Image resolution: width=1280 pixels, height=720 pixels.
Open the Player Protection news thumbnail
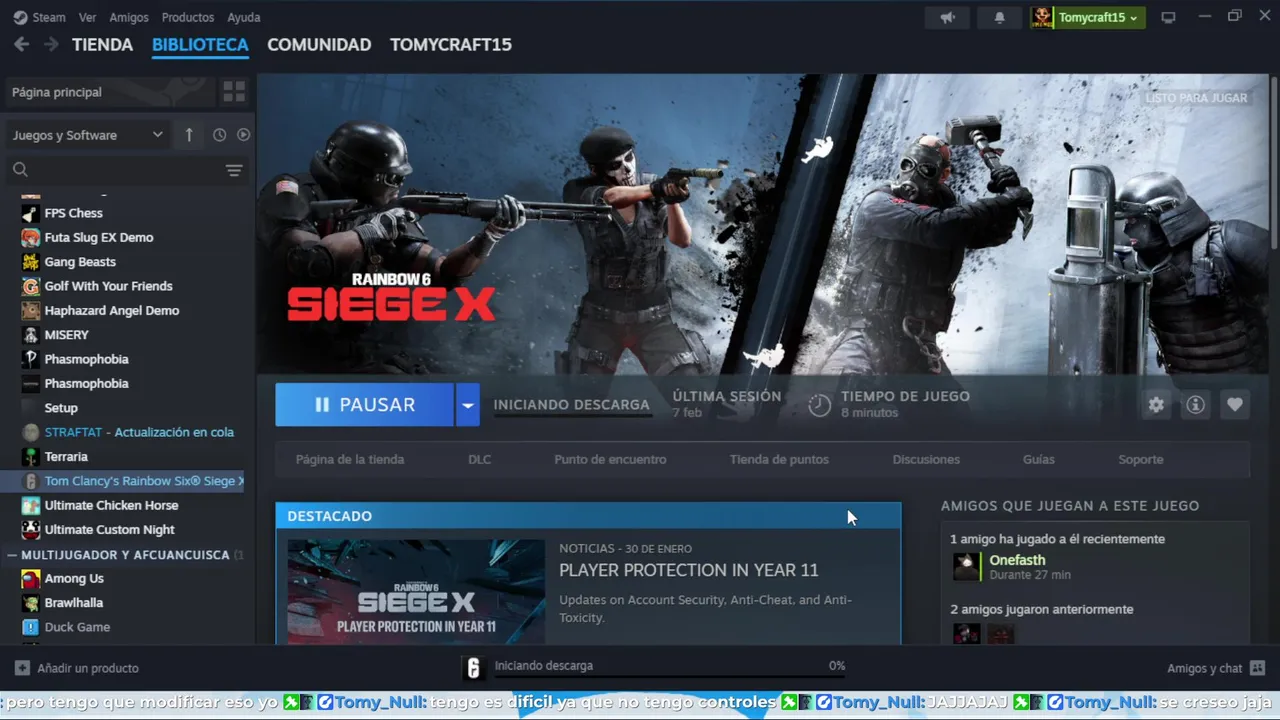coord(416,592)
